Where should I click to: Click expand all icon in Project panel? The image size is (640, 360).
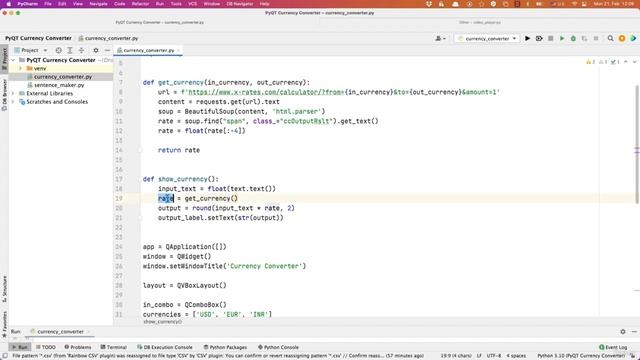70,50
